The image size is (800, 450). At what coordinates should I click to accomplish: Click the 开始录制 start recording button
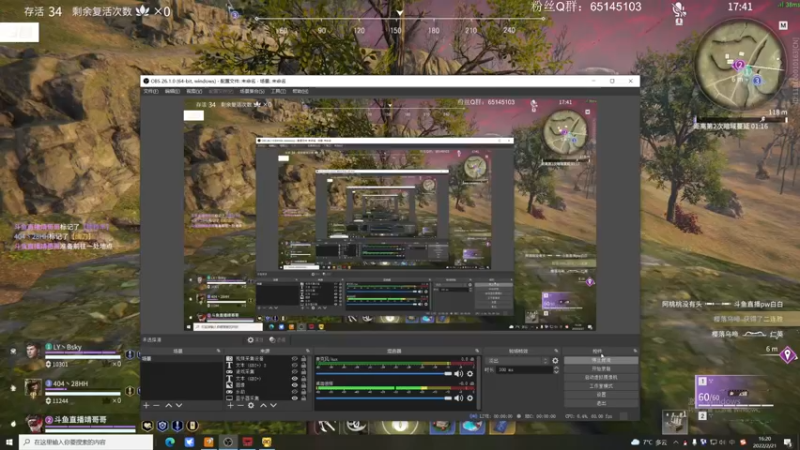601,369
